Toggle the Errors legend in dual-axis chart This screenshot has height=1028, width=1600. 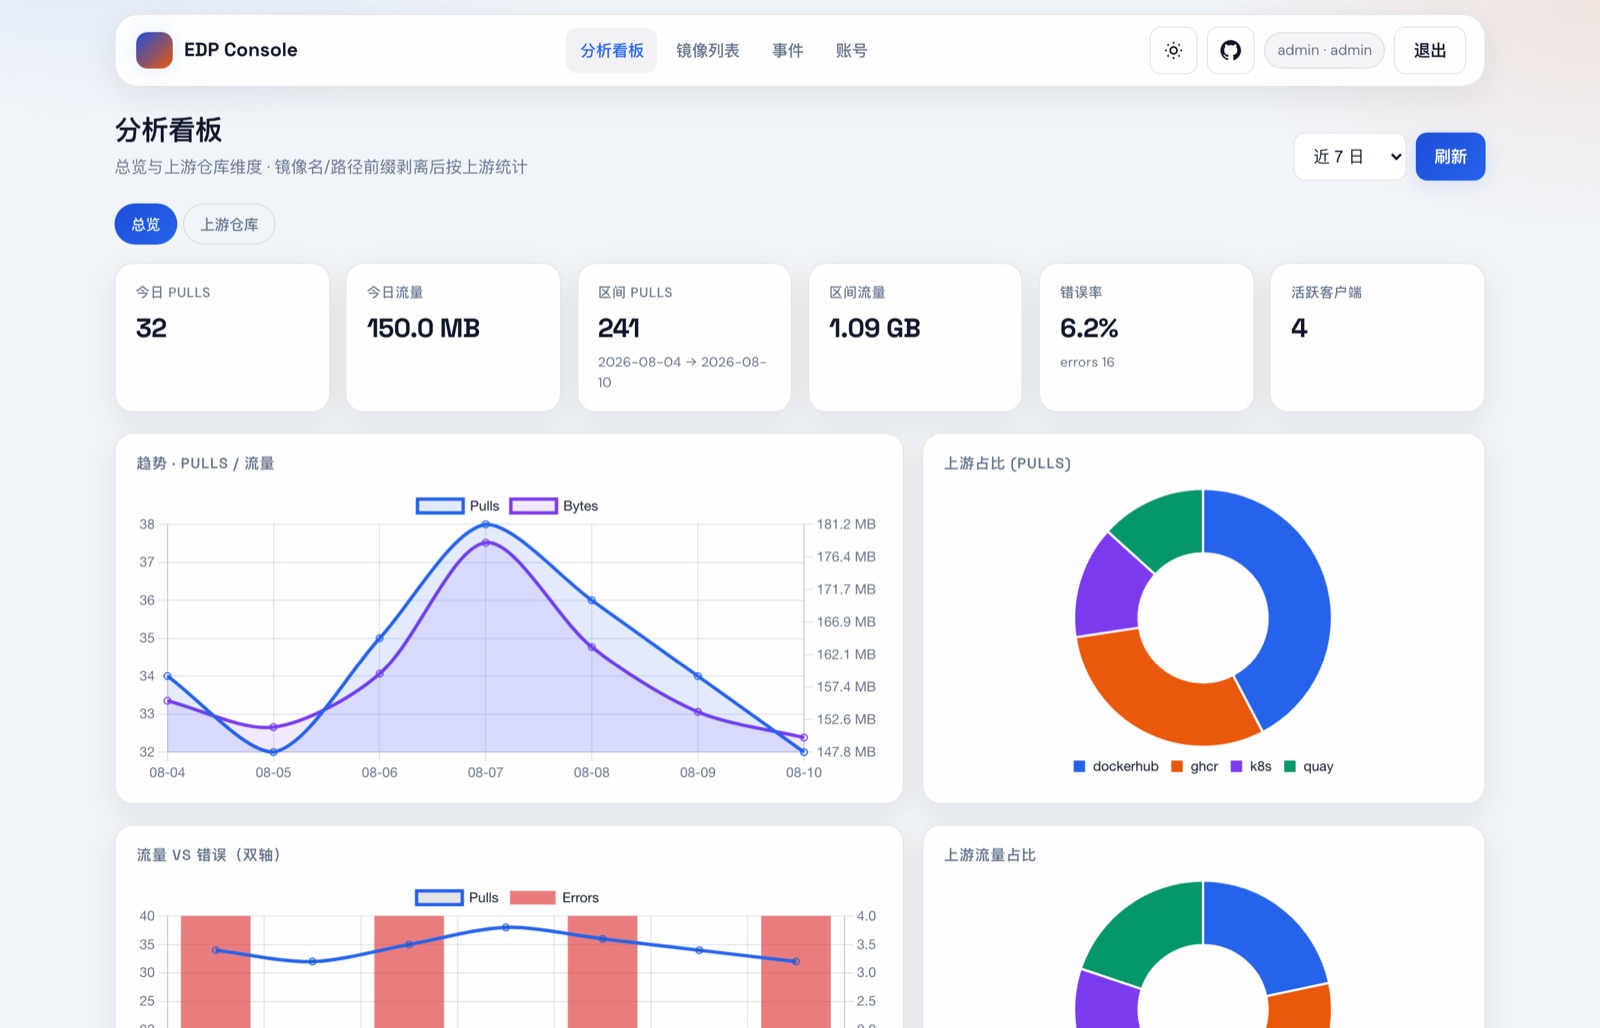pyautogui.click(x=554, y=898)
